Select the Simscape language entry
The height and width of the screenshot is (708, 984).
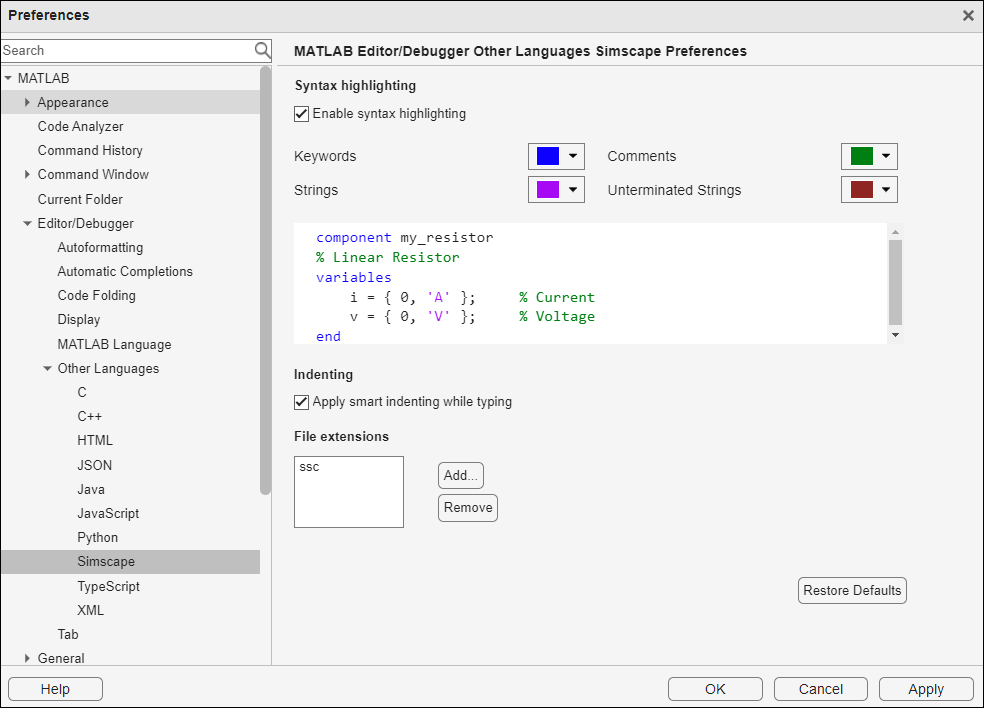[105, 562]
